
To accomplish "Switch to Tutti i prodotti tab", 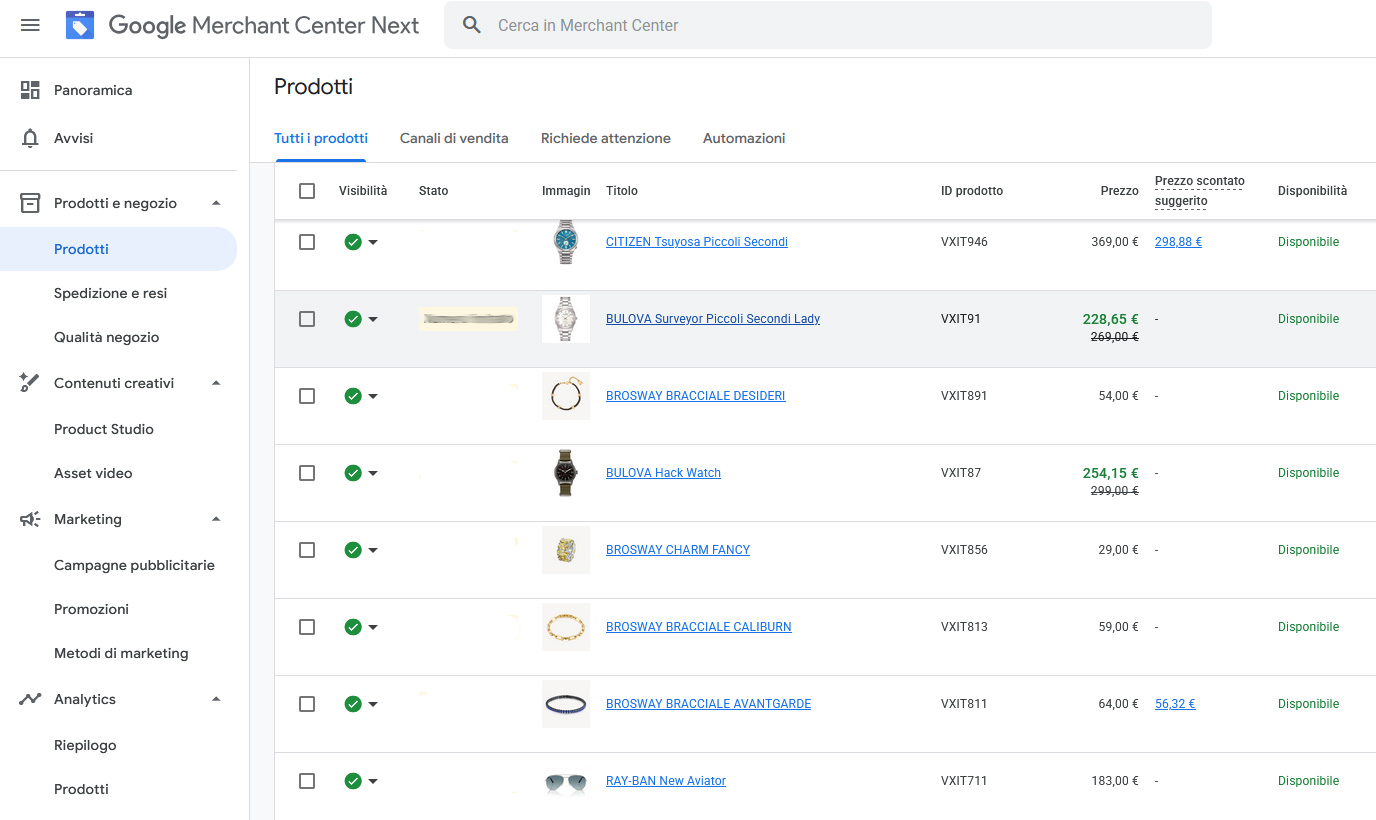I will (321, 138).
